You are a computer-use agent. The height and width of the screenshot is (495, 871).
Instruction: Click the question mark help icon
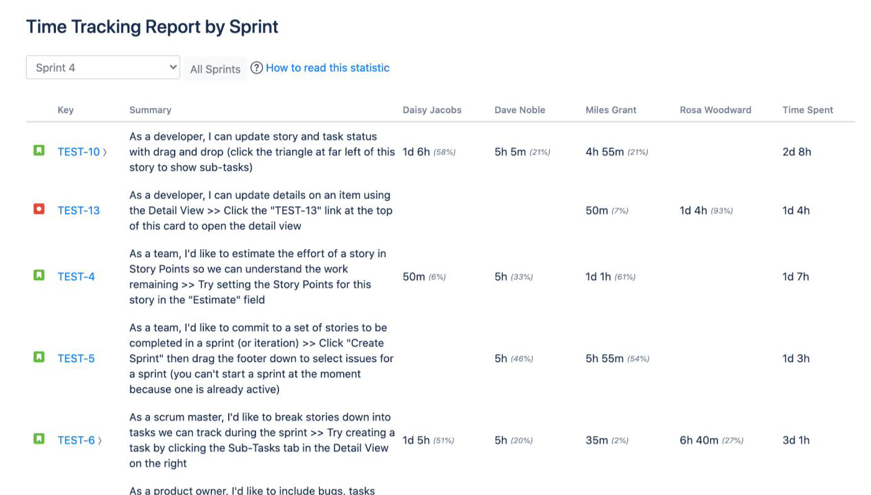click(x=257, y=68)
